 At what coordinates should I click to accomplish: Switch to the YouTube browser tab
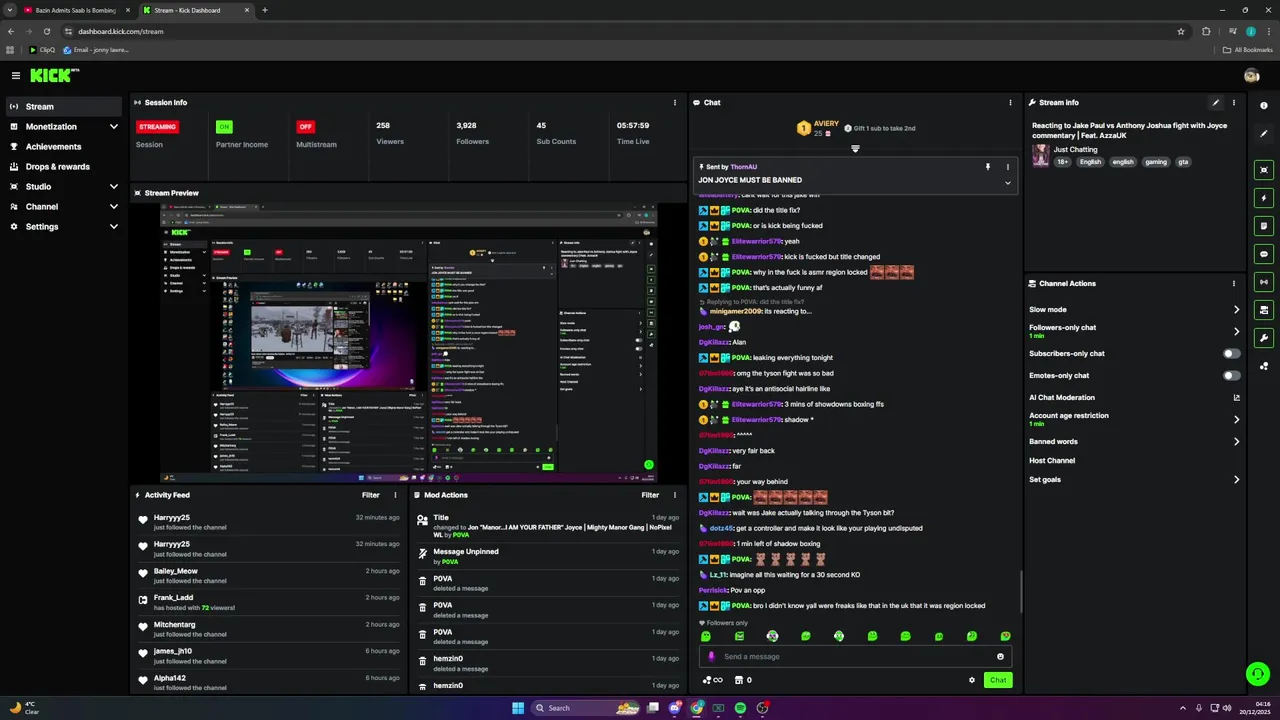pos(75,10)
